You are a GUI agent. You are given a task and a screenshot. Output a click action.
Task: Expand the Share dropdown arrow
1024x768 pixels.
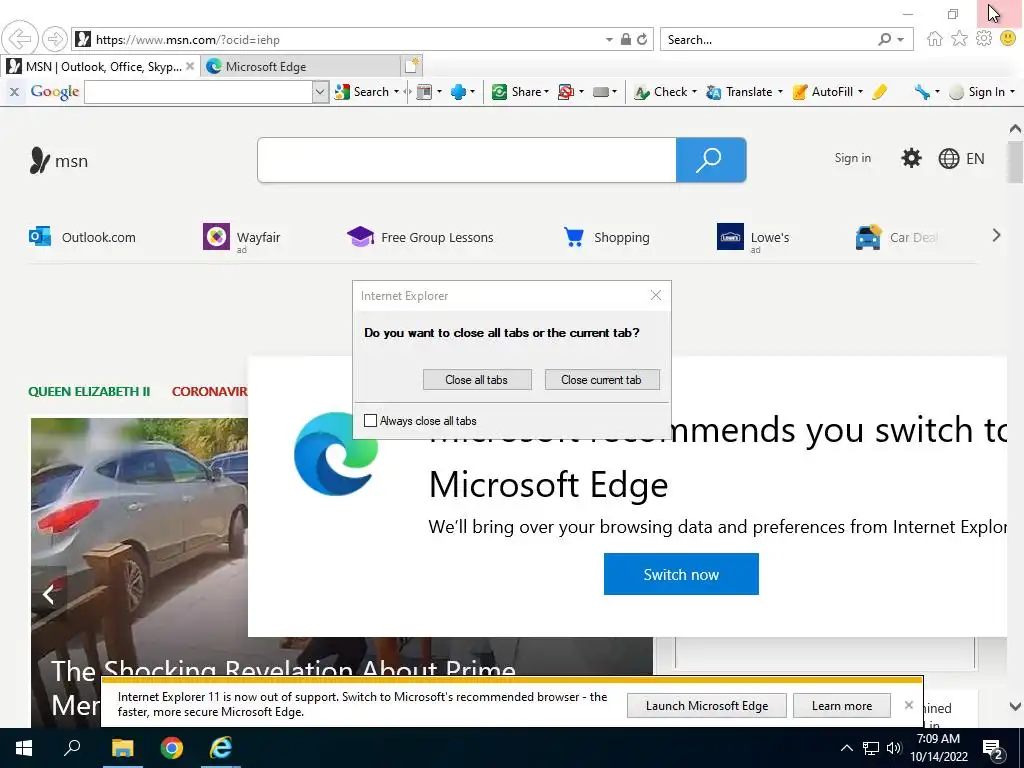point(546,92)
